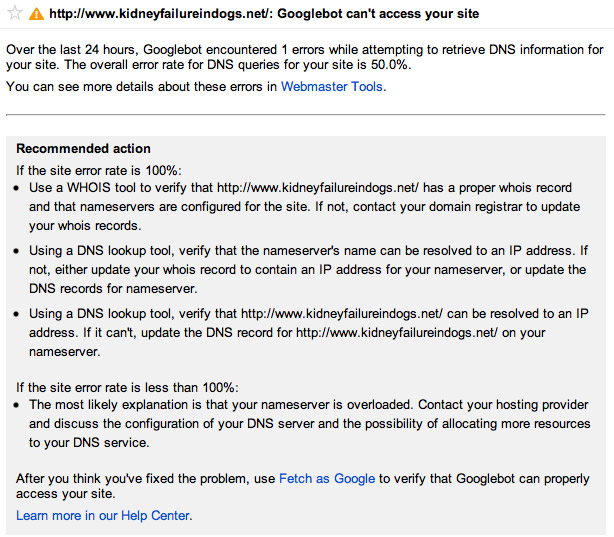Open the 'Googlebot can't access your site' subject
Image resolution: width=614 pixels, height=537 pixels.
click(x=378, y=14)
